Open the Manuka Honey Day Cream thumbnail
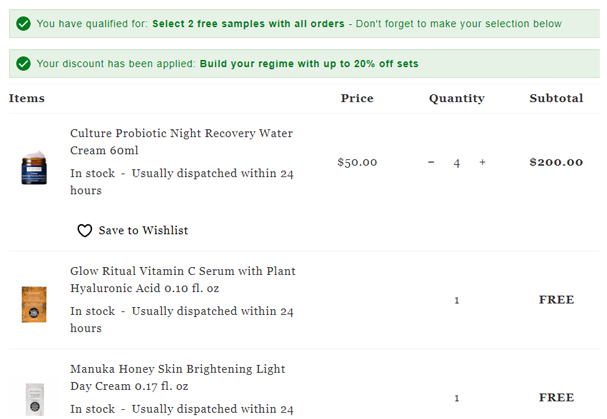The image size is (607, 419). pos(35,399)
